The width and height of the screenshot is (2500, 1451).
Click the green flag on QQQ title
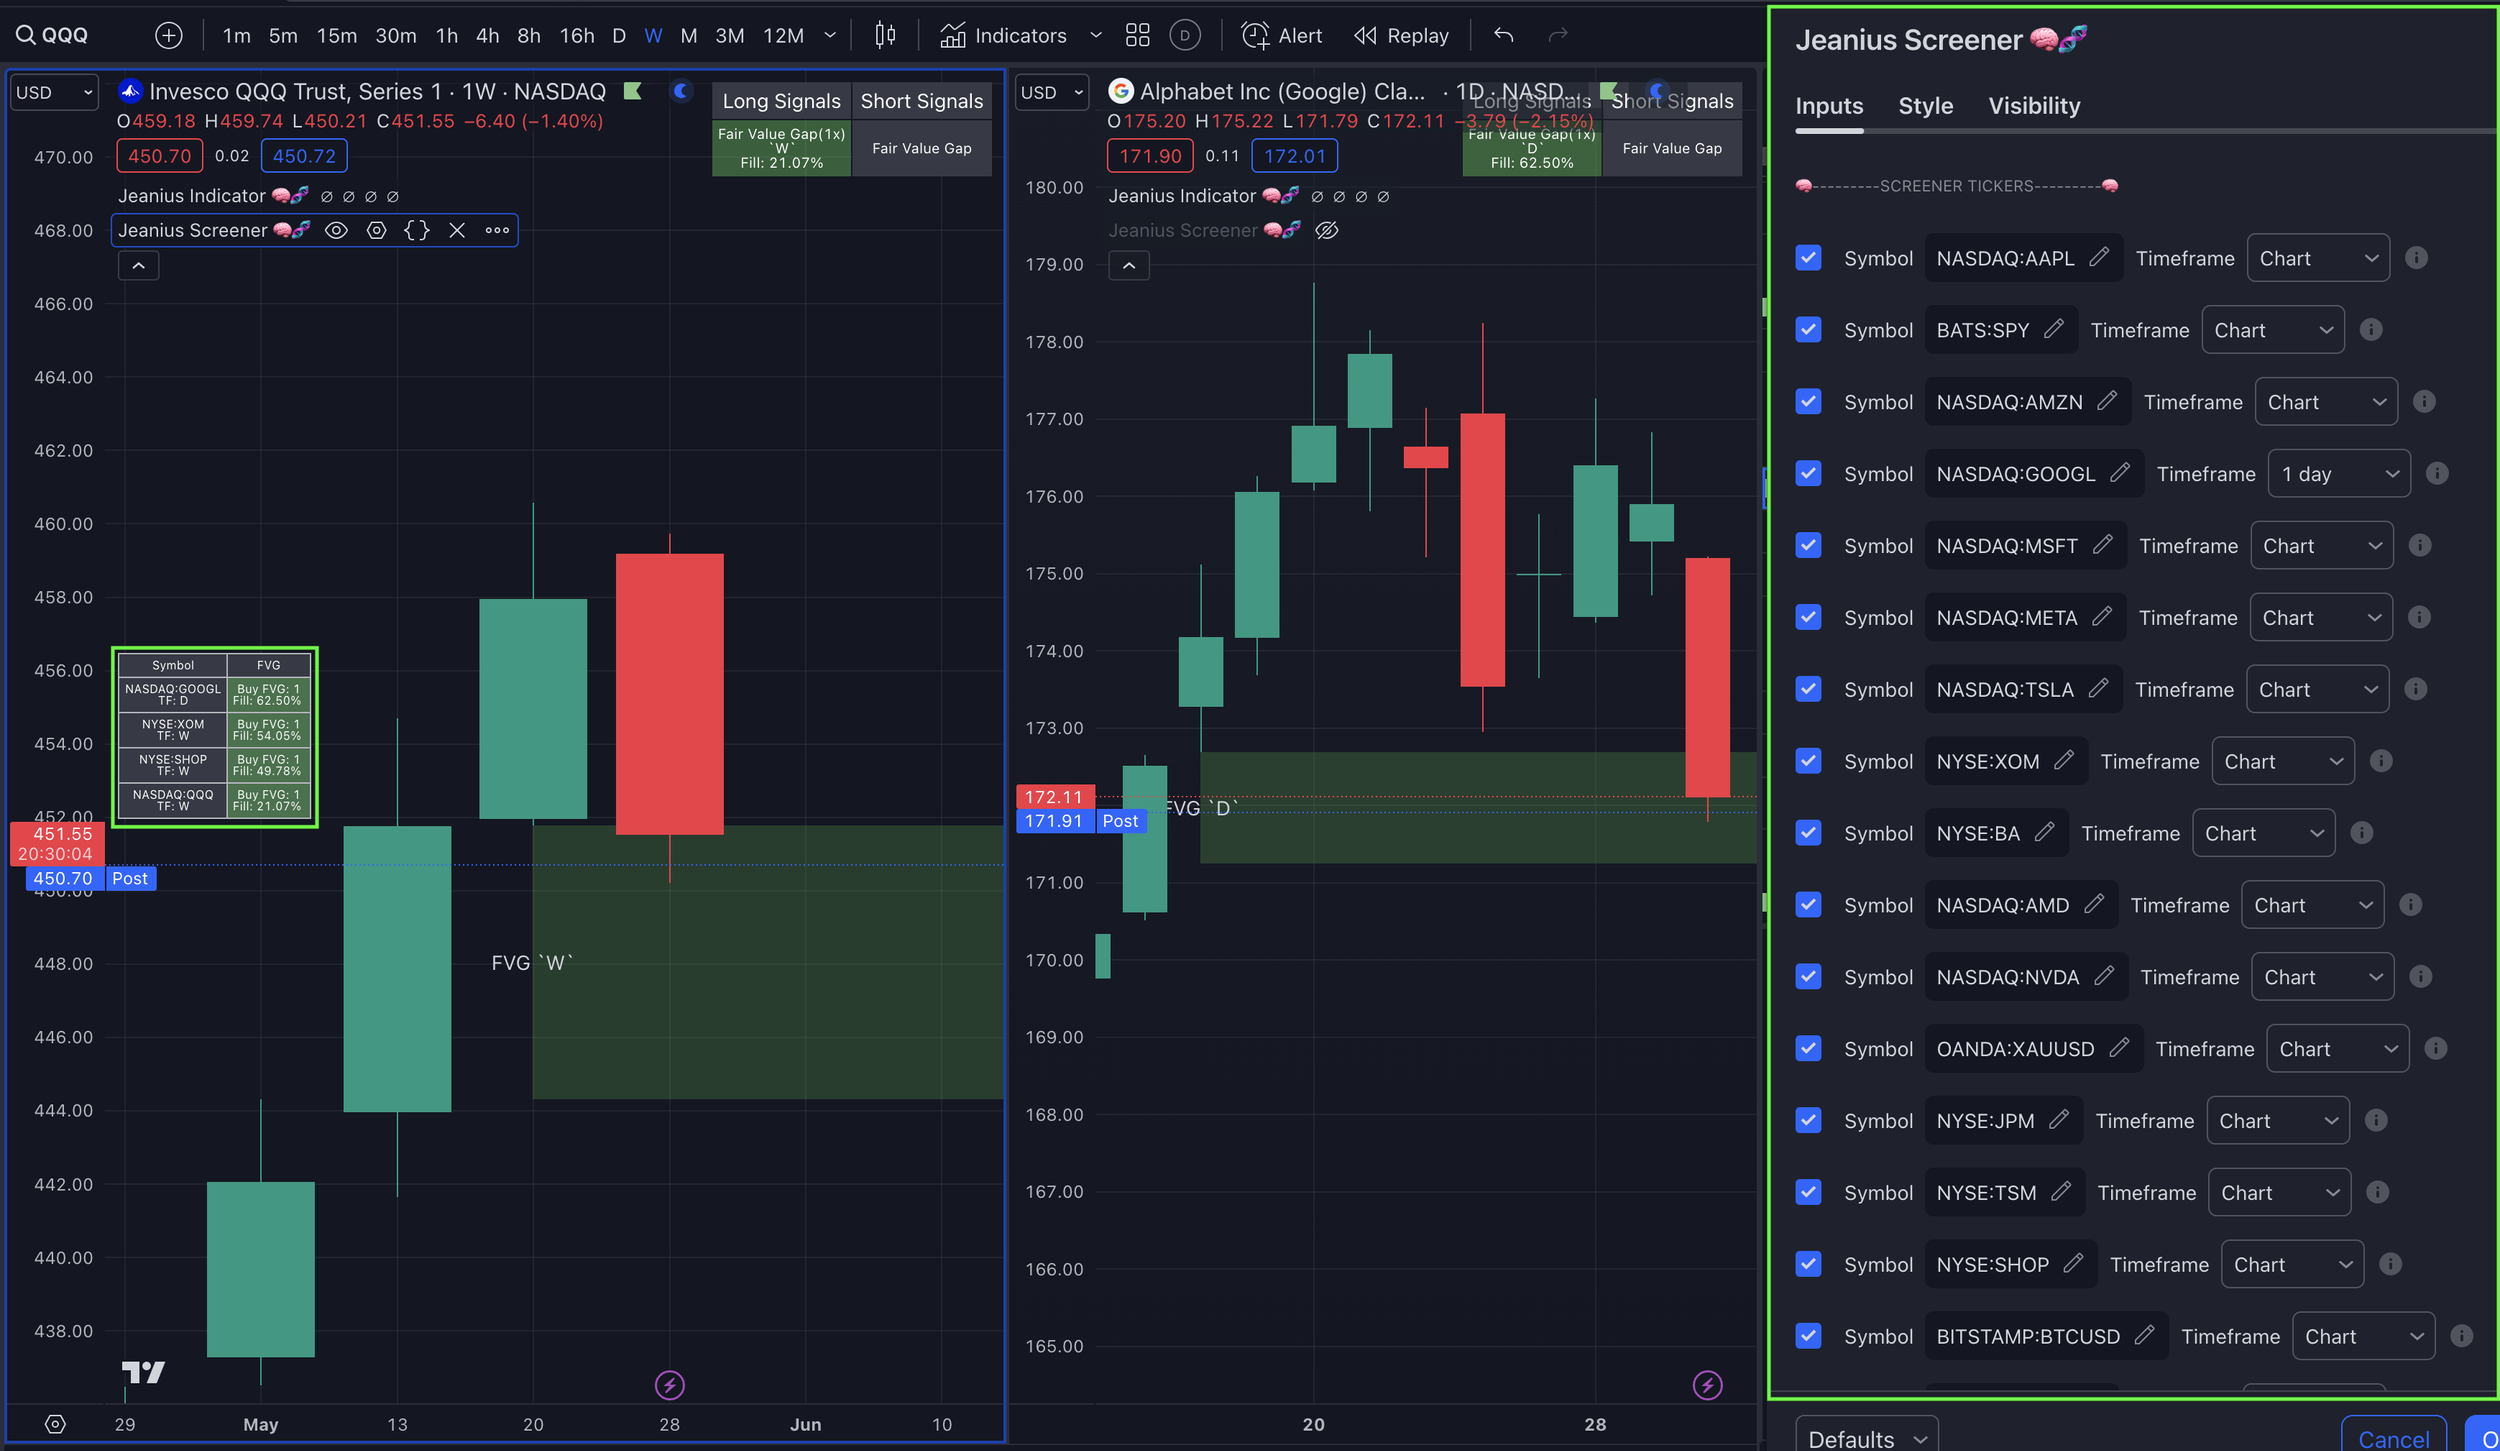pyautogui.click(x=632, y=91)
